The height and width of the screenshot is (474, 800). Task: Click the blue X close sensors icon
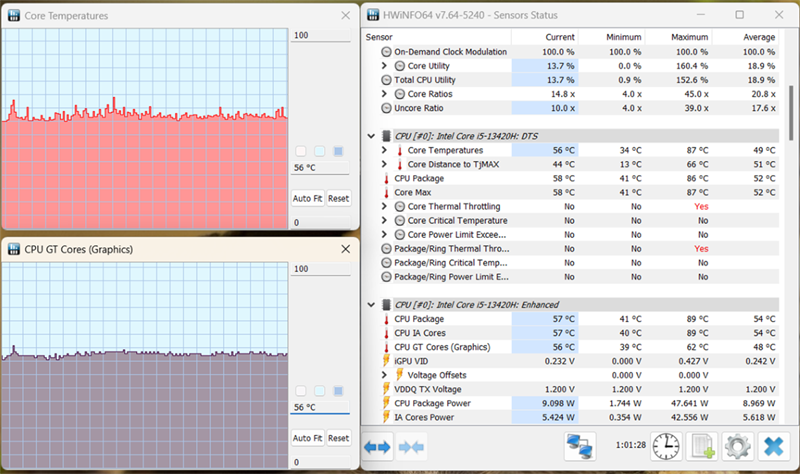[x=773, y=446]
